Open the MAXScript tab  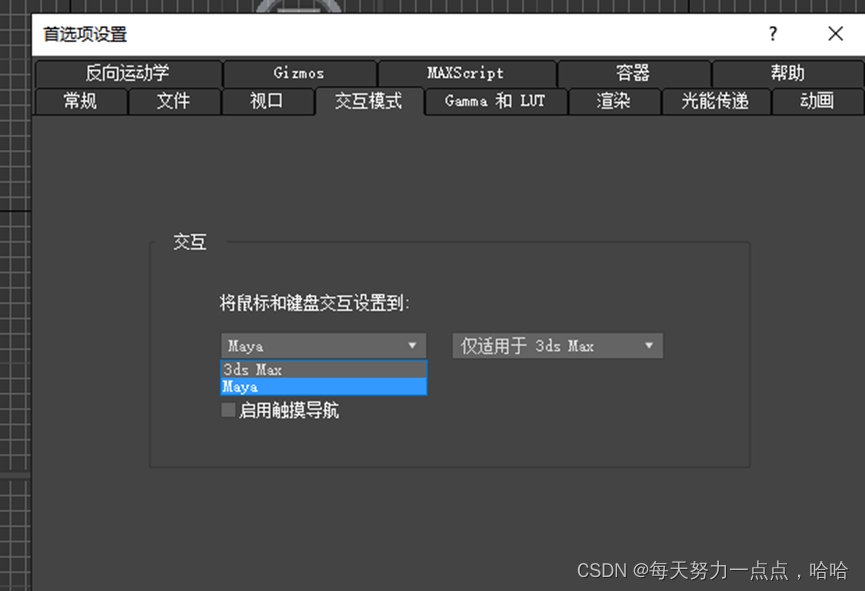466,73
